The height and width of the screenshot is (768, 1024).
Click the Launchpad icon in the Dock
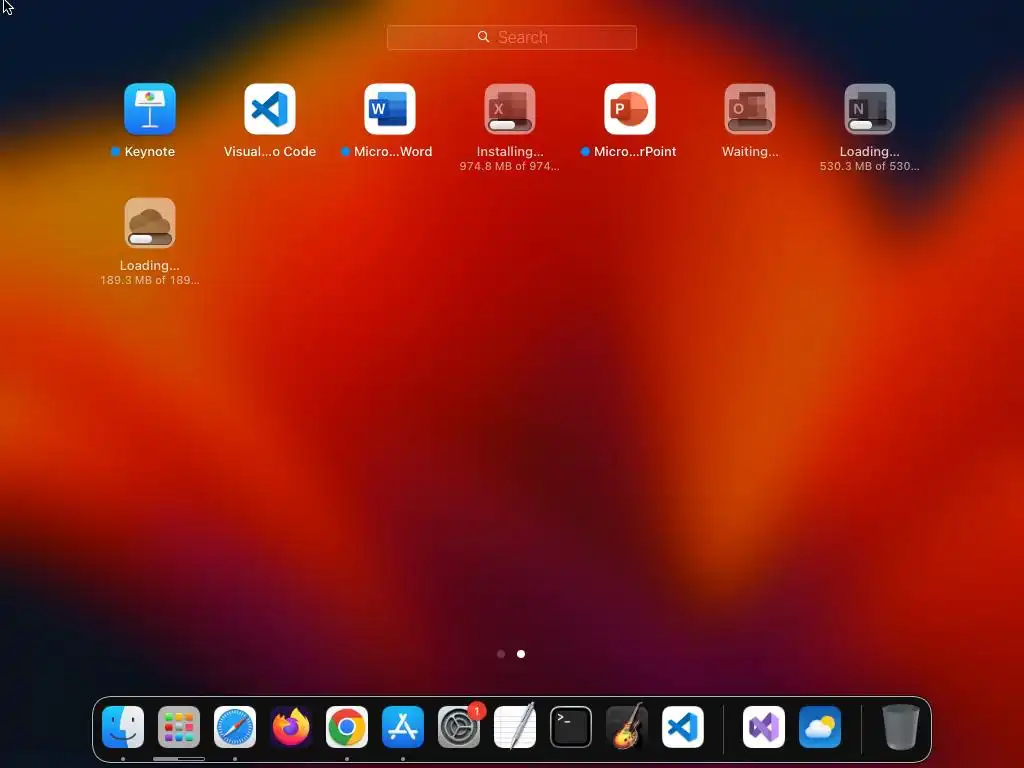179,727
